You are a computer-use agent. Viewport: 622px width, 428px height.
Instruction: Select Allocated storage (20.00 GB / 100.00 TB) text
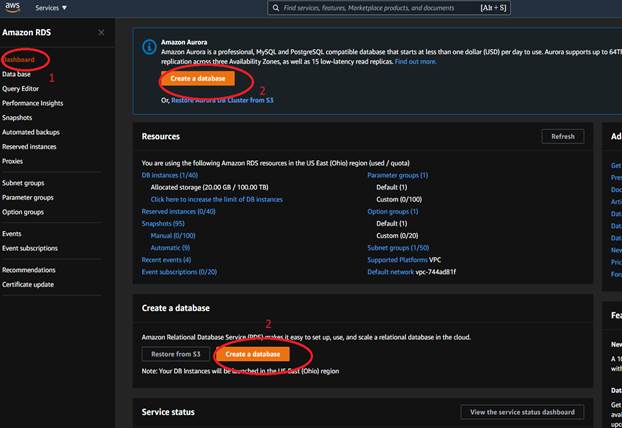point(209,187)
